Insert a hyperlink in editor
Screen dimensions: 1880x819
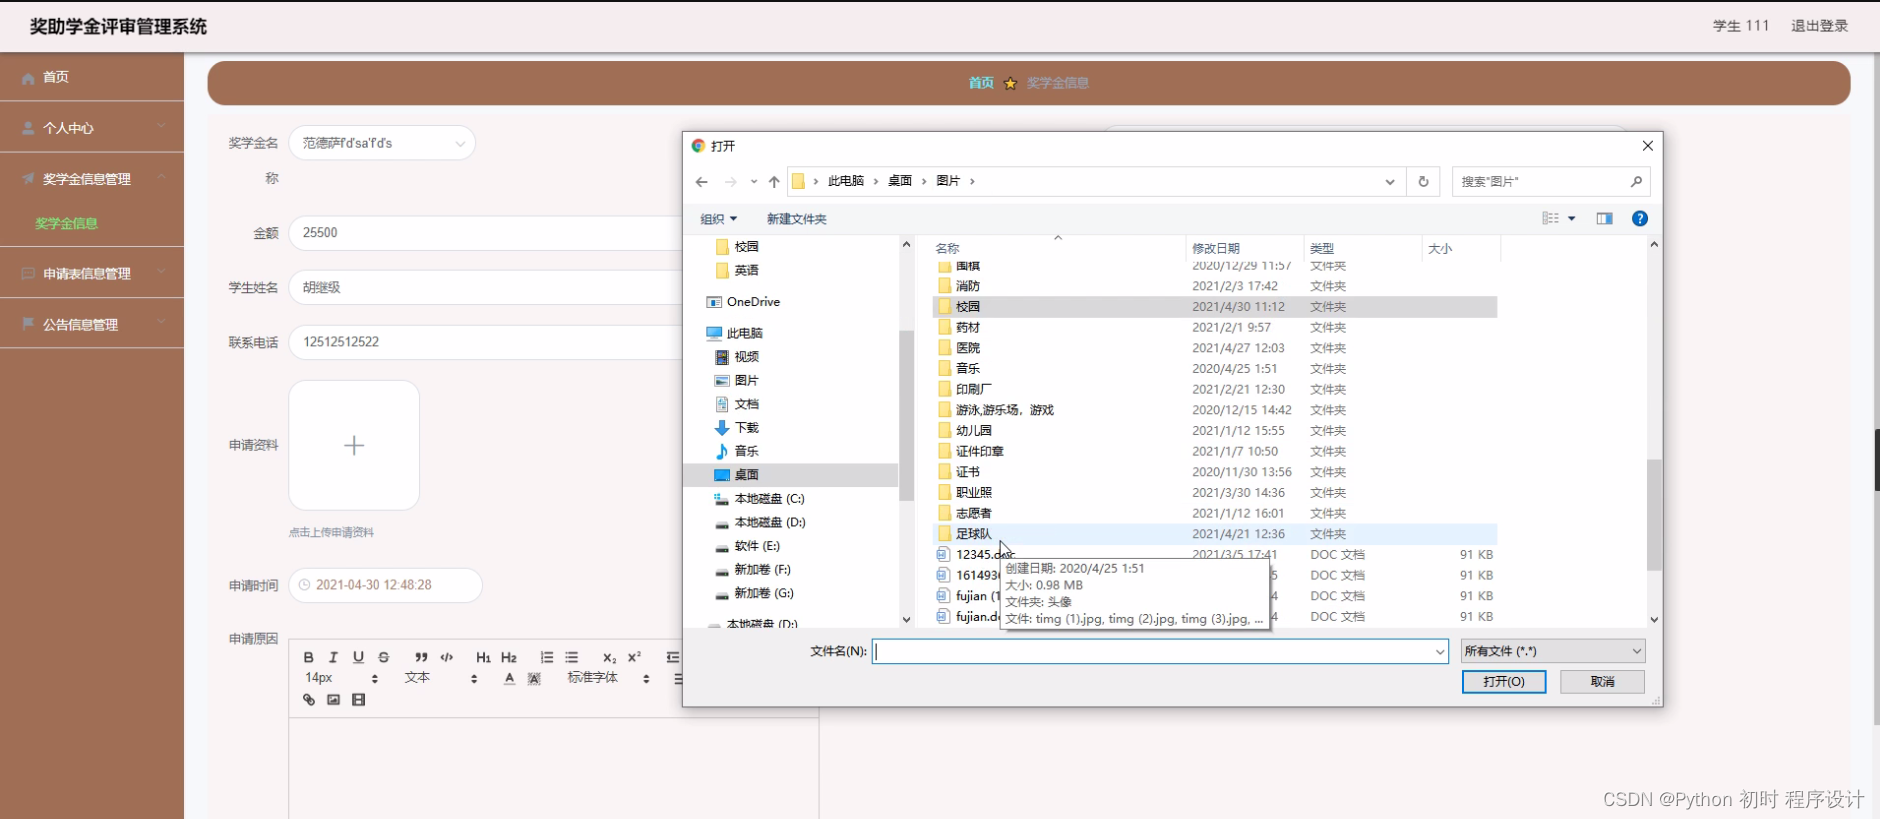point(308,700)
